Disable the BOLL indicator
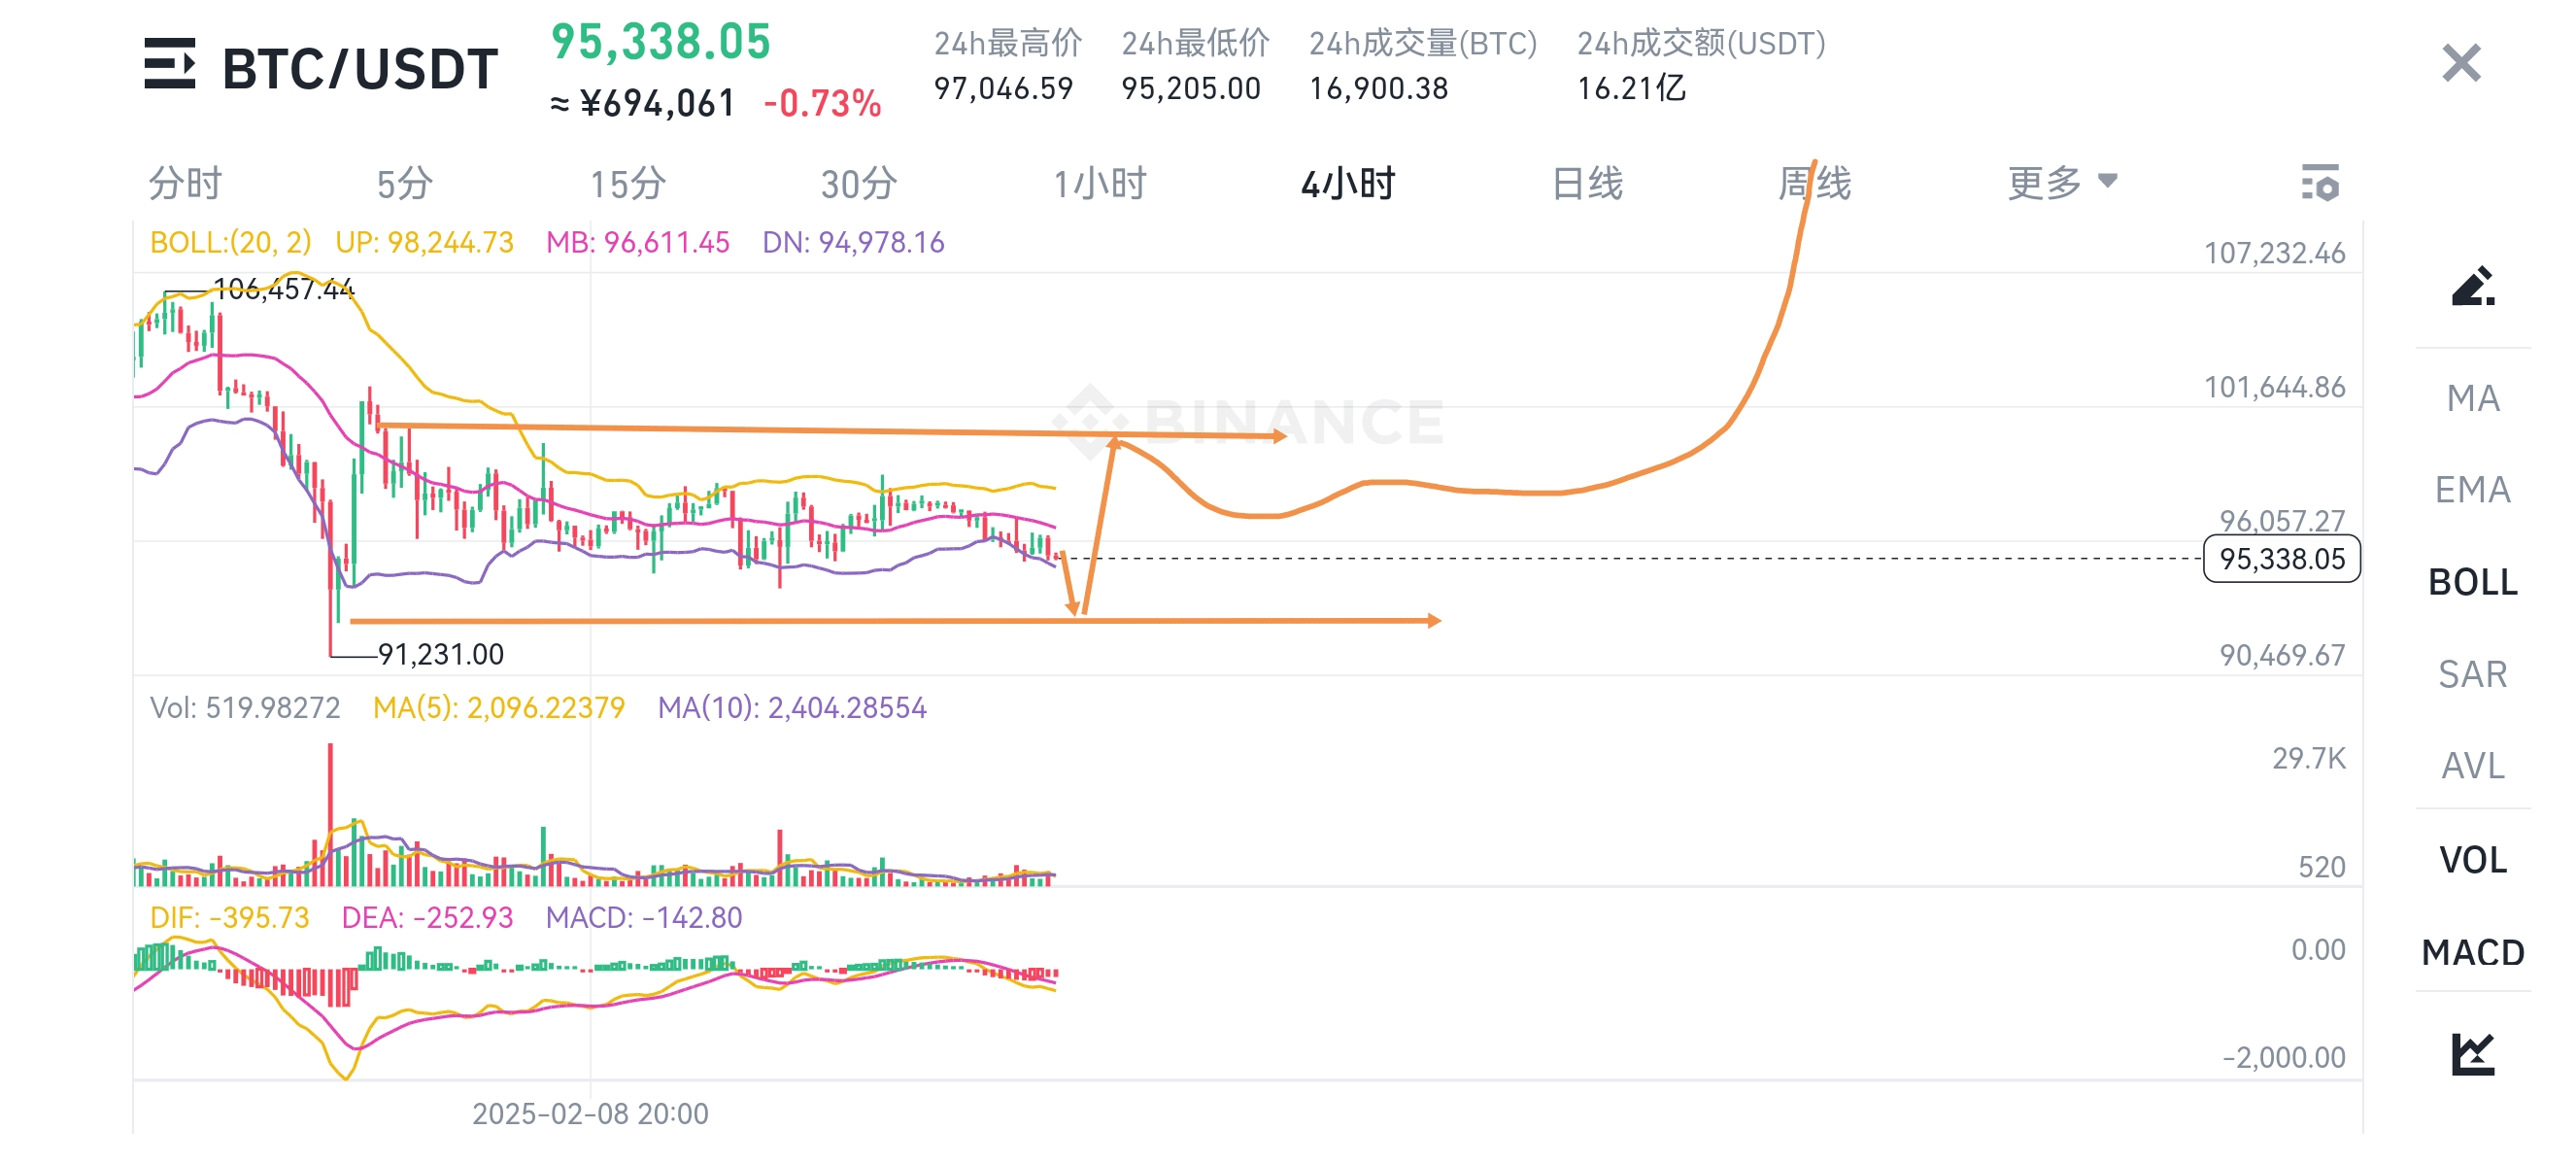Viewport: 2576px width, 1164px height. pos(2472,582)
